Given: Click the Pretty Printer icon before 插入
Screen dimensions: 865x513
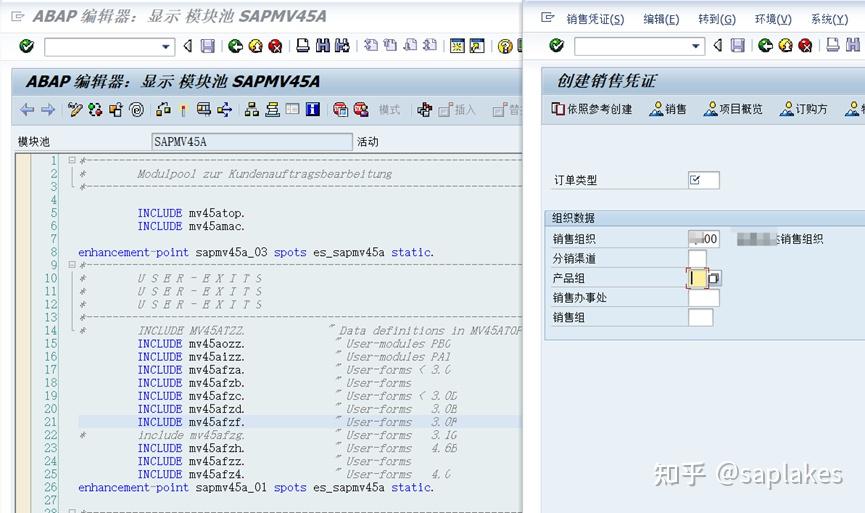Looking at the screenshot, I should pyautogui.click(x=424, y=110).
